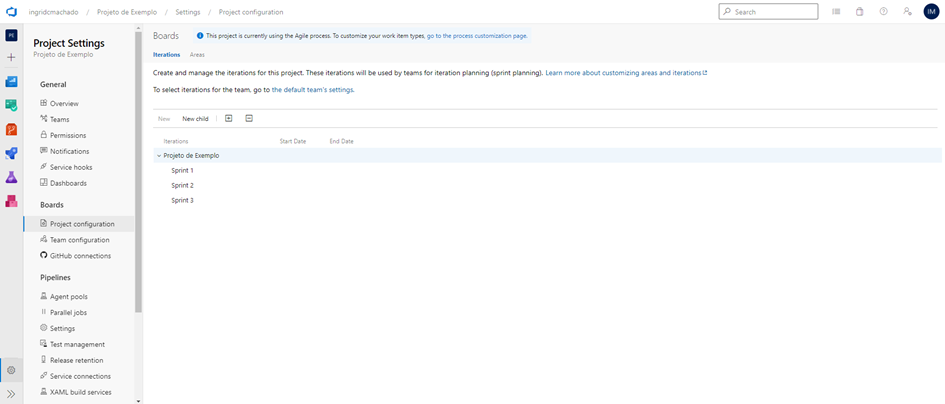The width and height of the screenshot is (945, 404).
Task: Switch to the Areas tab
Action: [x=197, y=54]
